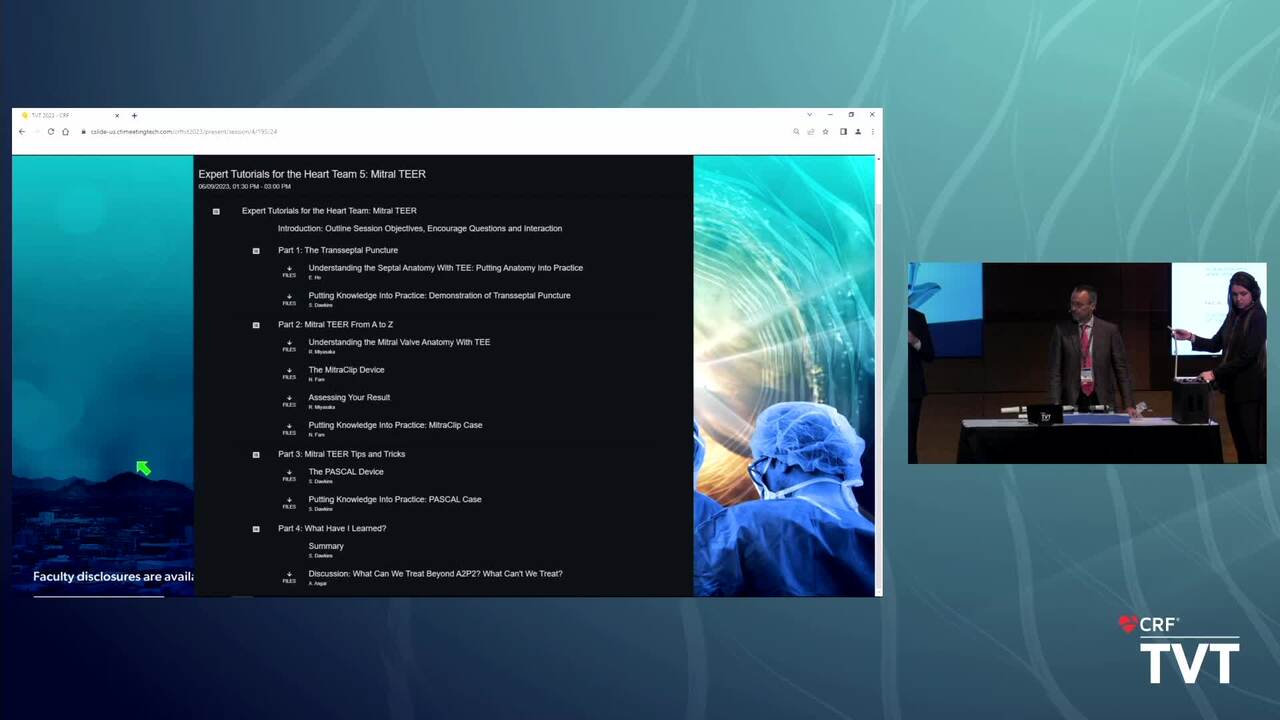Download files for Understanding the Septal Anatomy With TEE

coord(289,271)
